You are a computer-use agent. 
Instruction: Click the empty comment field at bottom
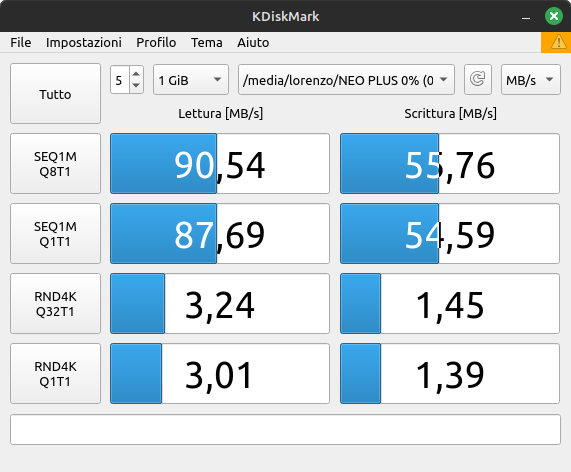[x=286, y=429]
